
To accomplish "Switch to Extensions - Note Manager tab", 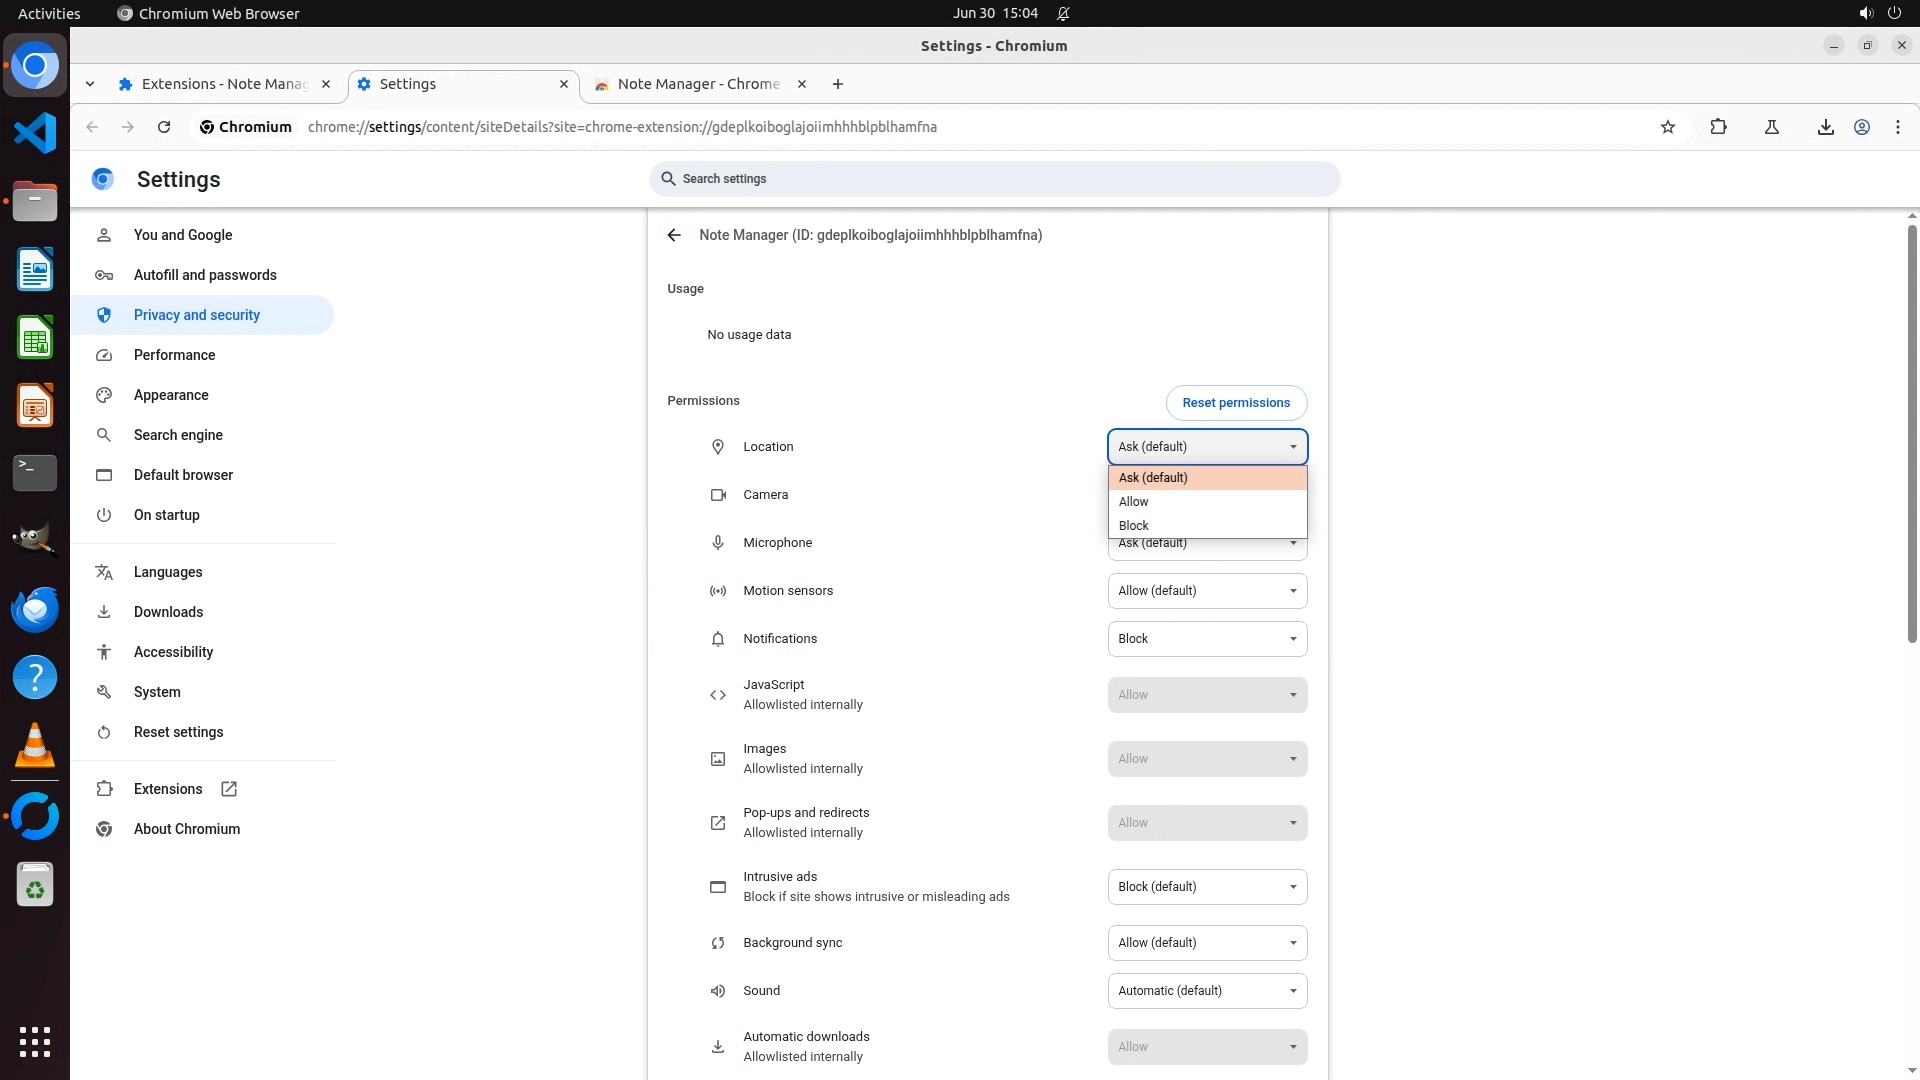I will point(224,84).
